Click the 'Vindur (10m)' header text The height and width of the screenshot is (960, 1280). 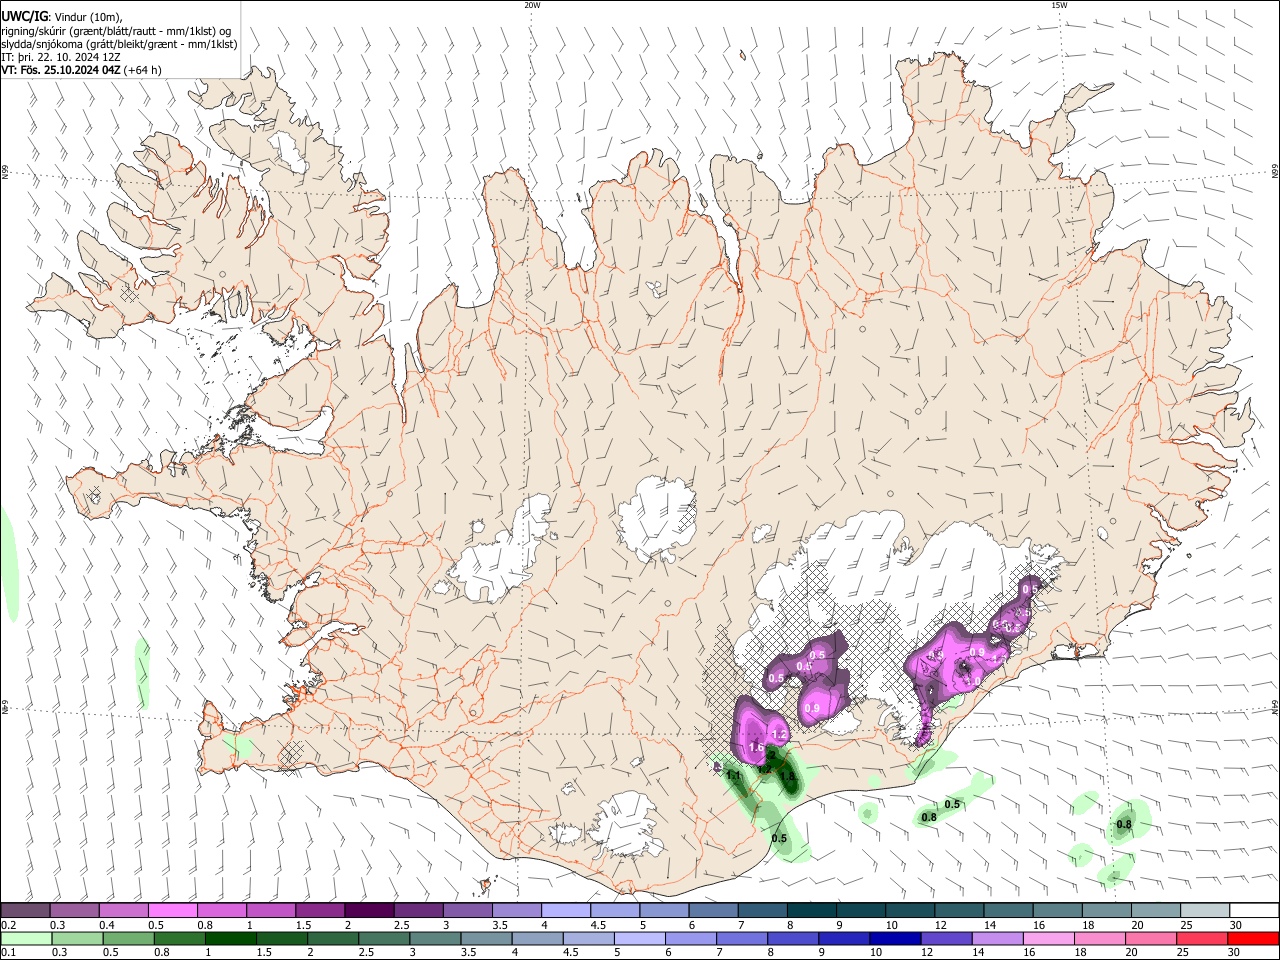(x=87, y=16)
